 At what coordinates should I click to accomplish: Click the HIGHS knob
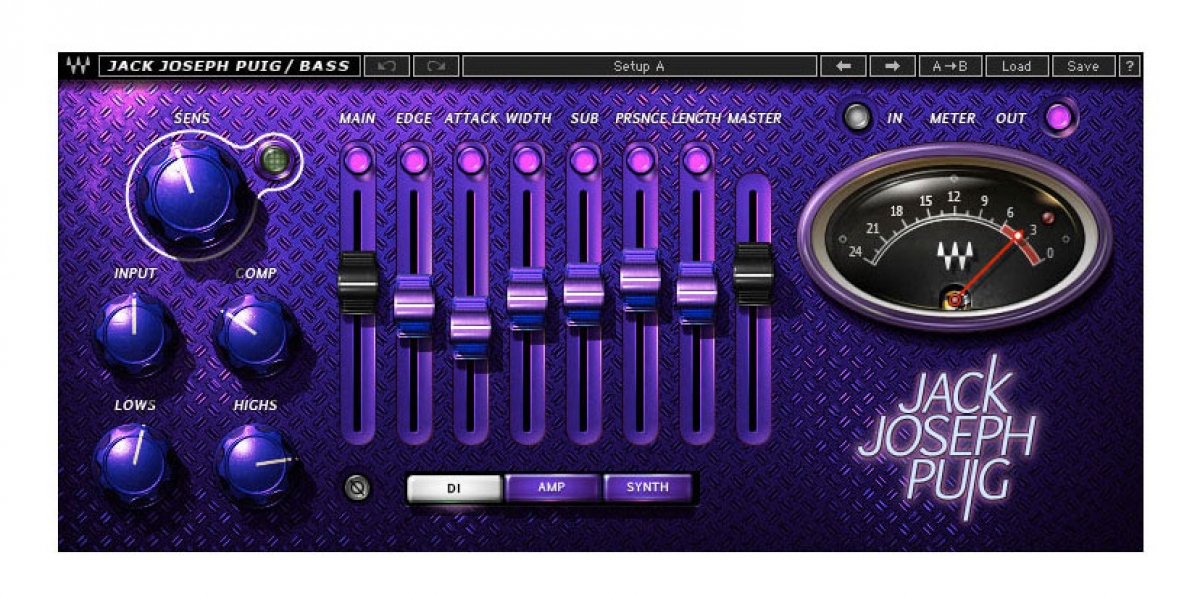click(x=256, y=463)
